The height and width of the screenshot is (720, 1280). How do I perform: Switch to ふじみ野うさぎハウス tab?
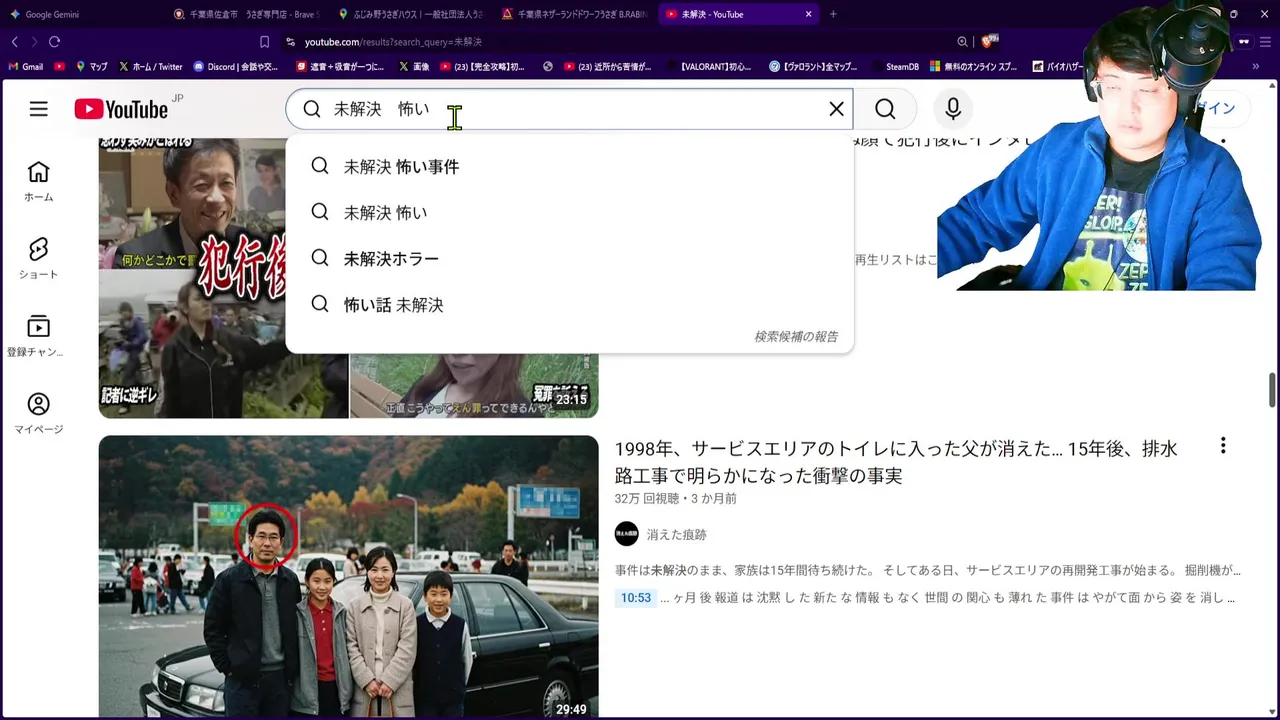click(x=410, y=14)
